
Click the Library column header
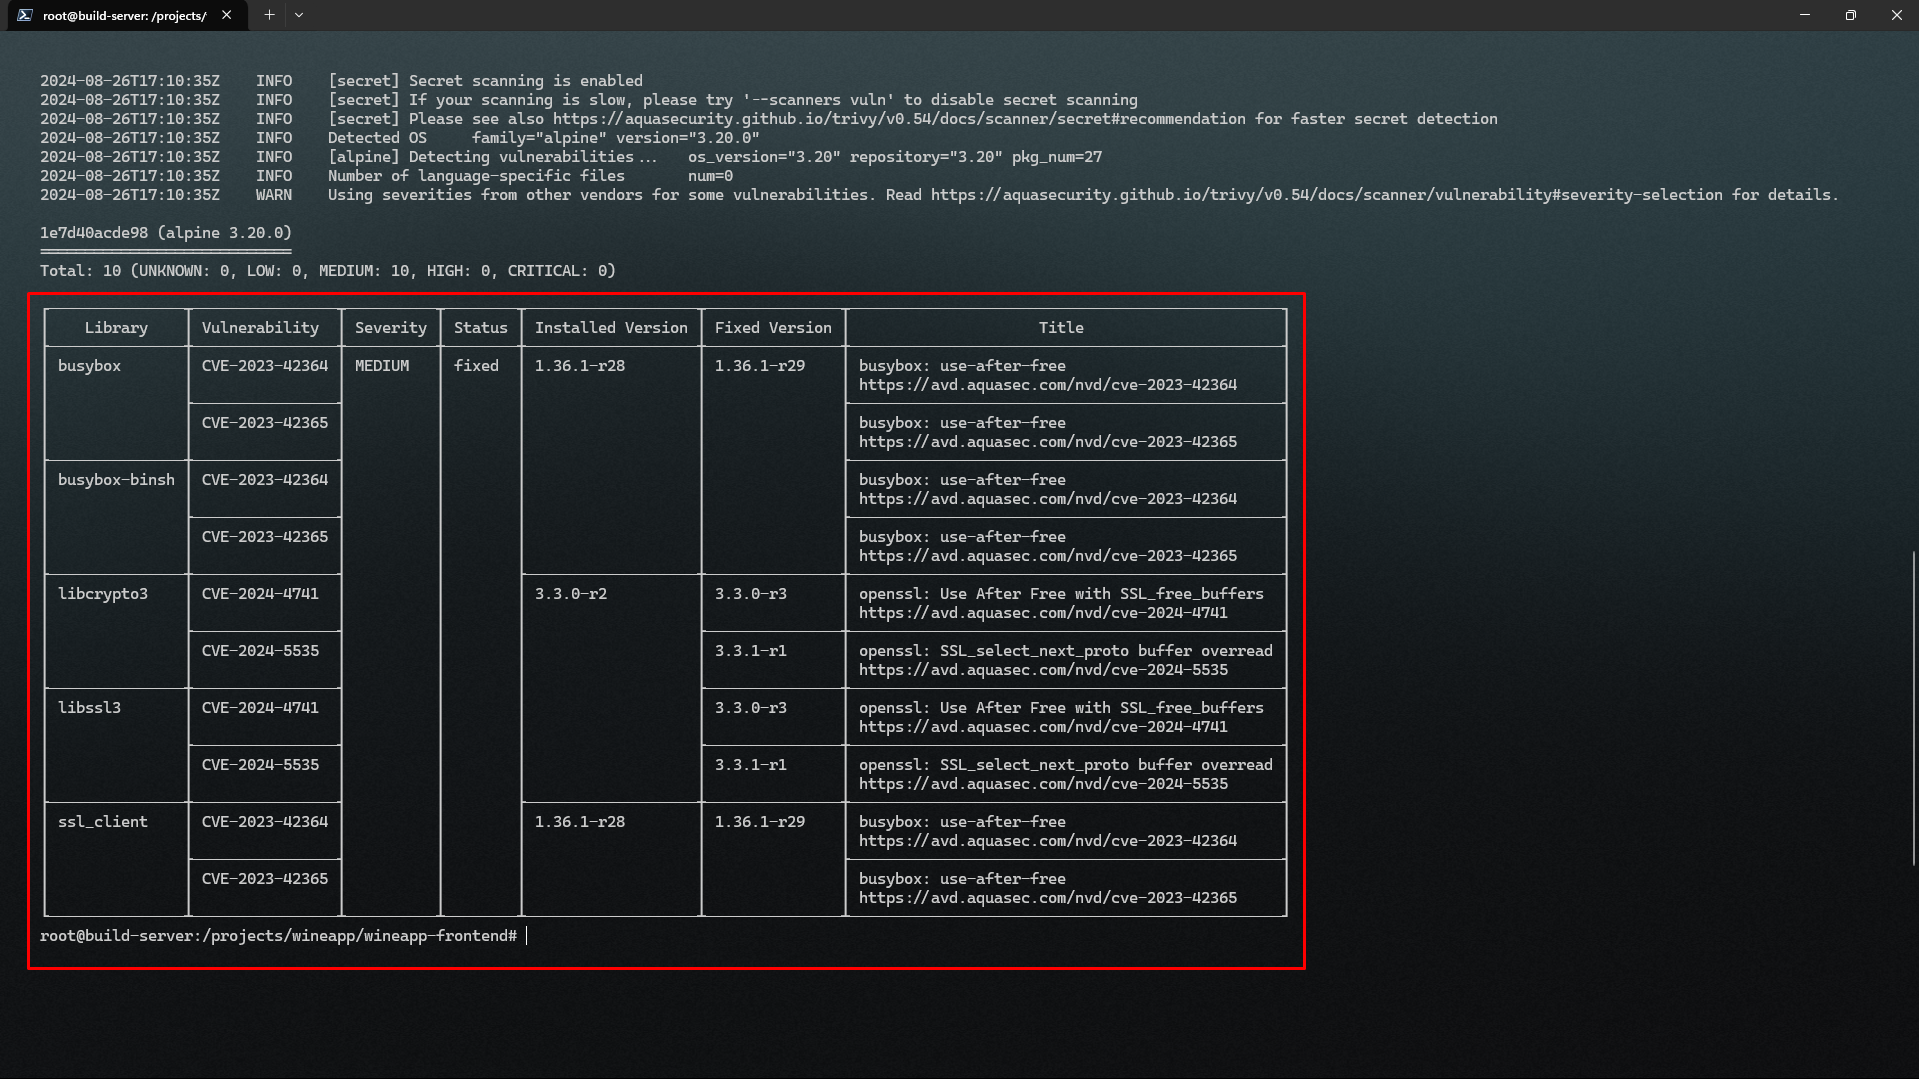(116, 328)
